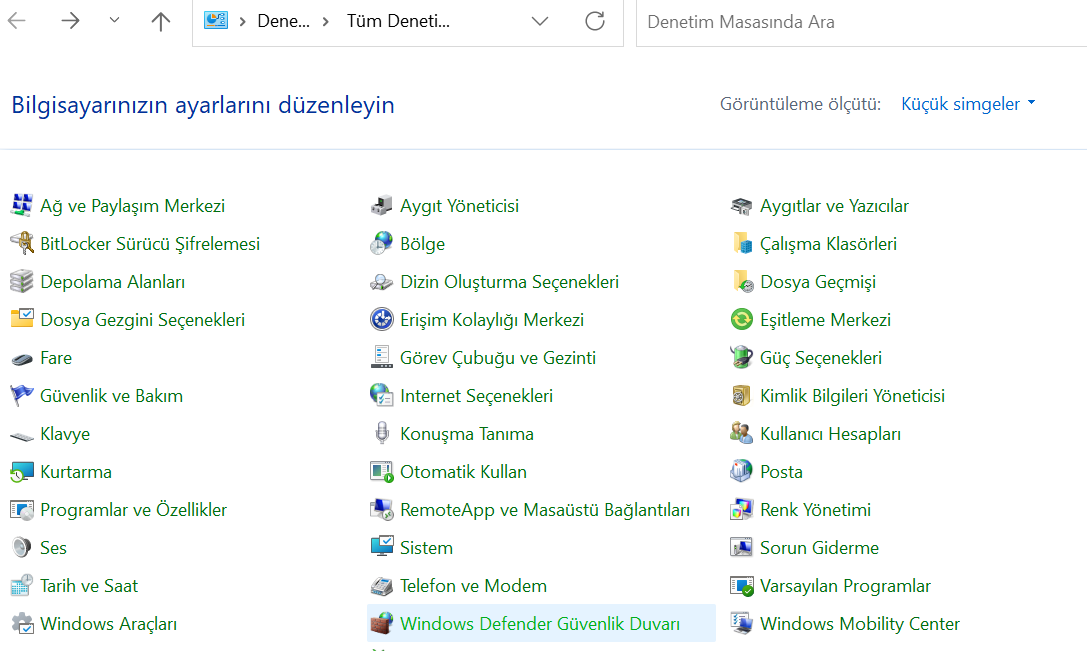
Task: Click the Denetim Masasında Ara search field
Action: (860, 22)
